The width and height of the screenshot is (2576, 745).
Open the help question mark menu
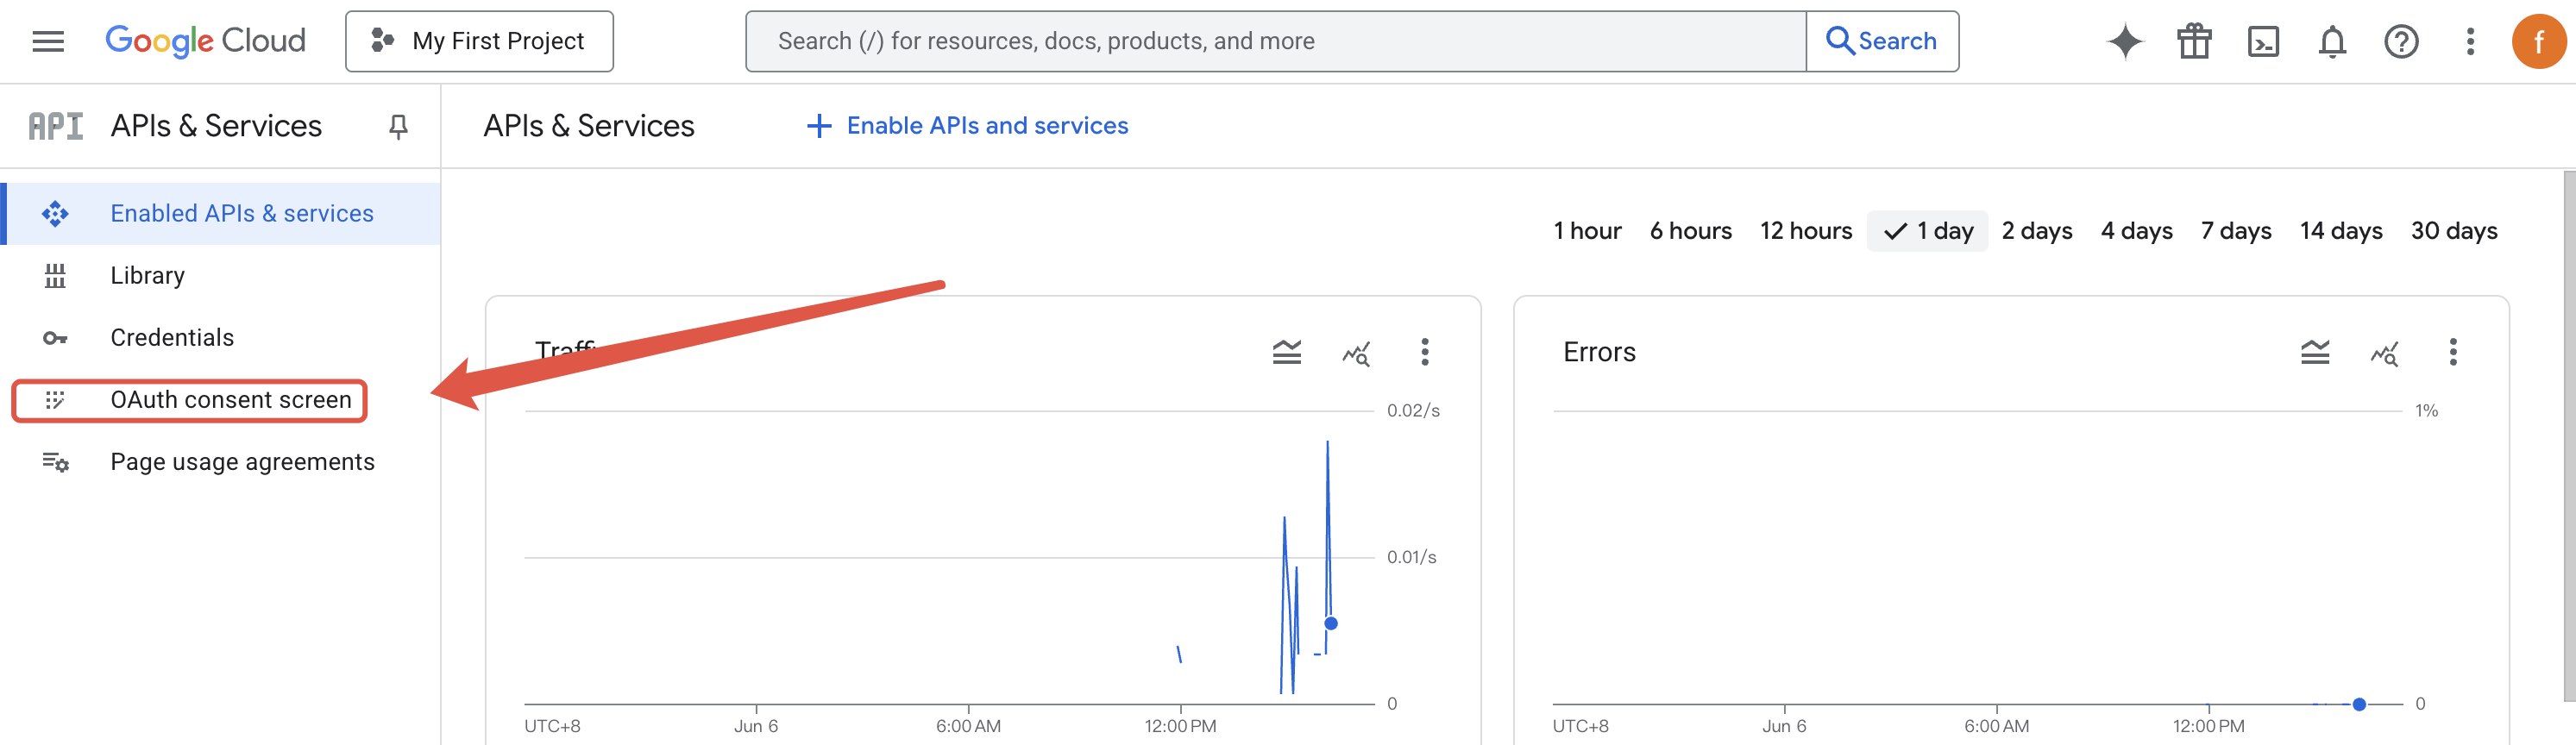[2401, 41]
